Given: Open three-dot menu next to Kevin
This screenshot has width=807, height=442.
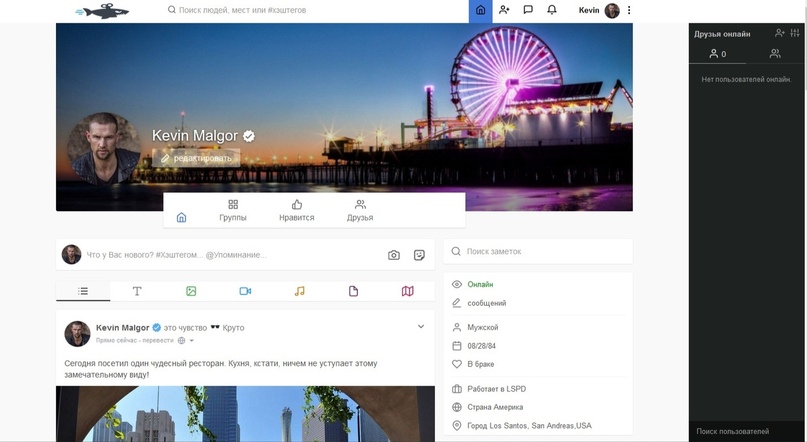Looking at the screenshot, I should point(629,10).
